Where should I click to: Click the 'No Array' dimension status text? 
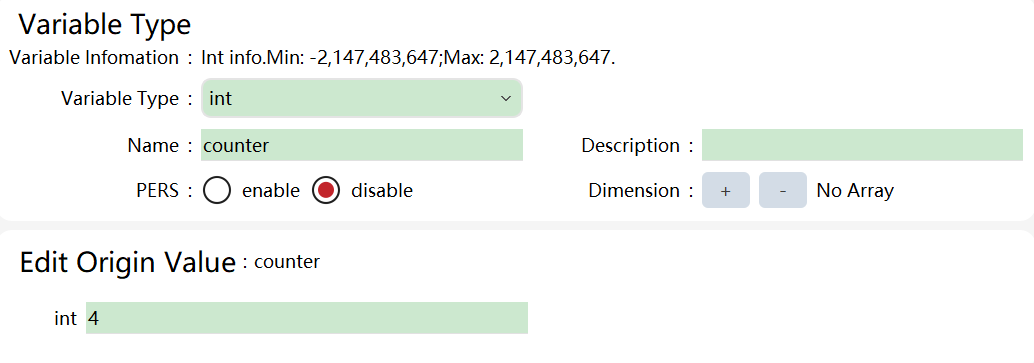click(855, 191)
